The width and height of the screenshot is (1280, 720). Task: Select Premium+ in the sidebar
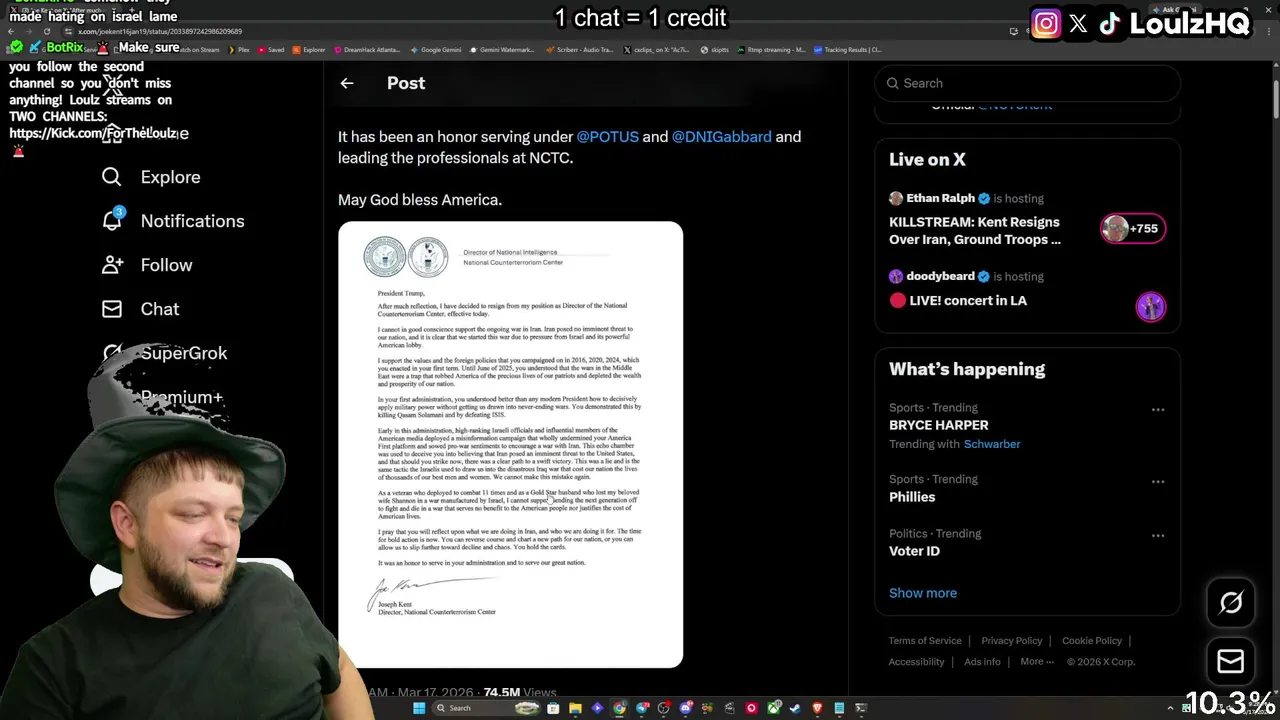(x=181, y=397)
